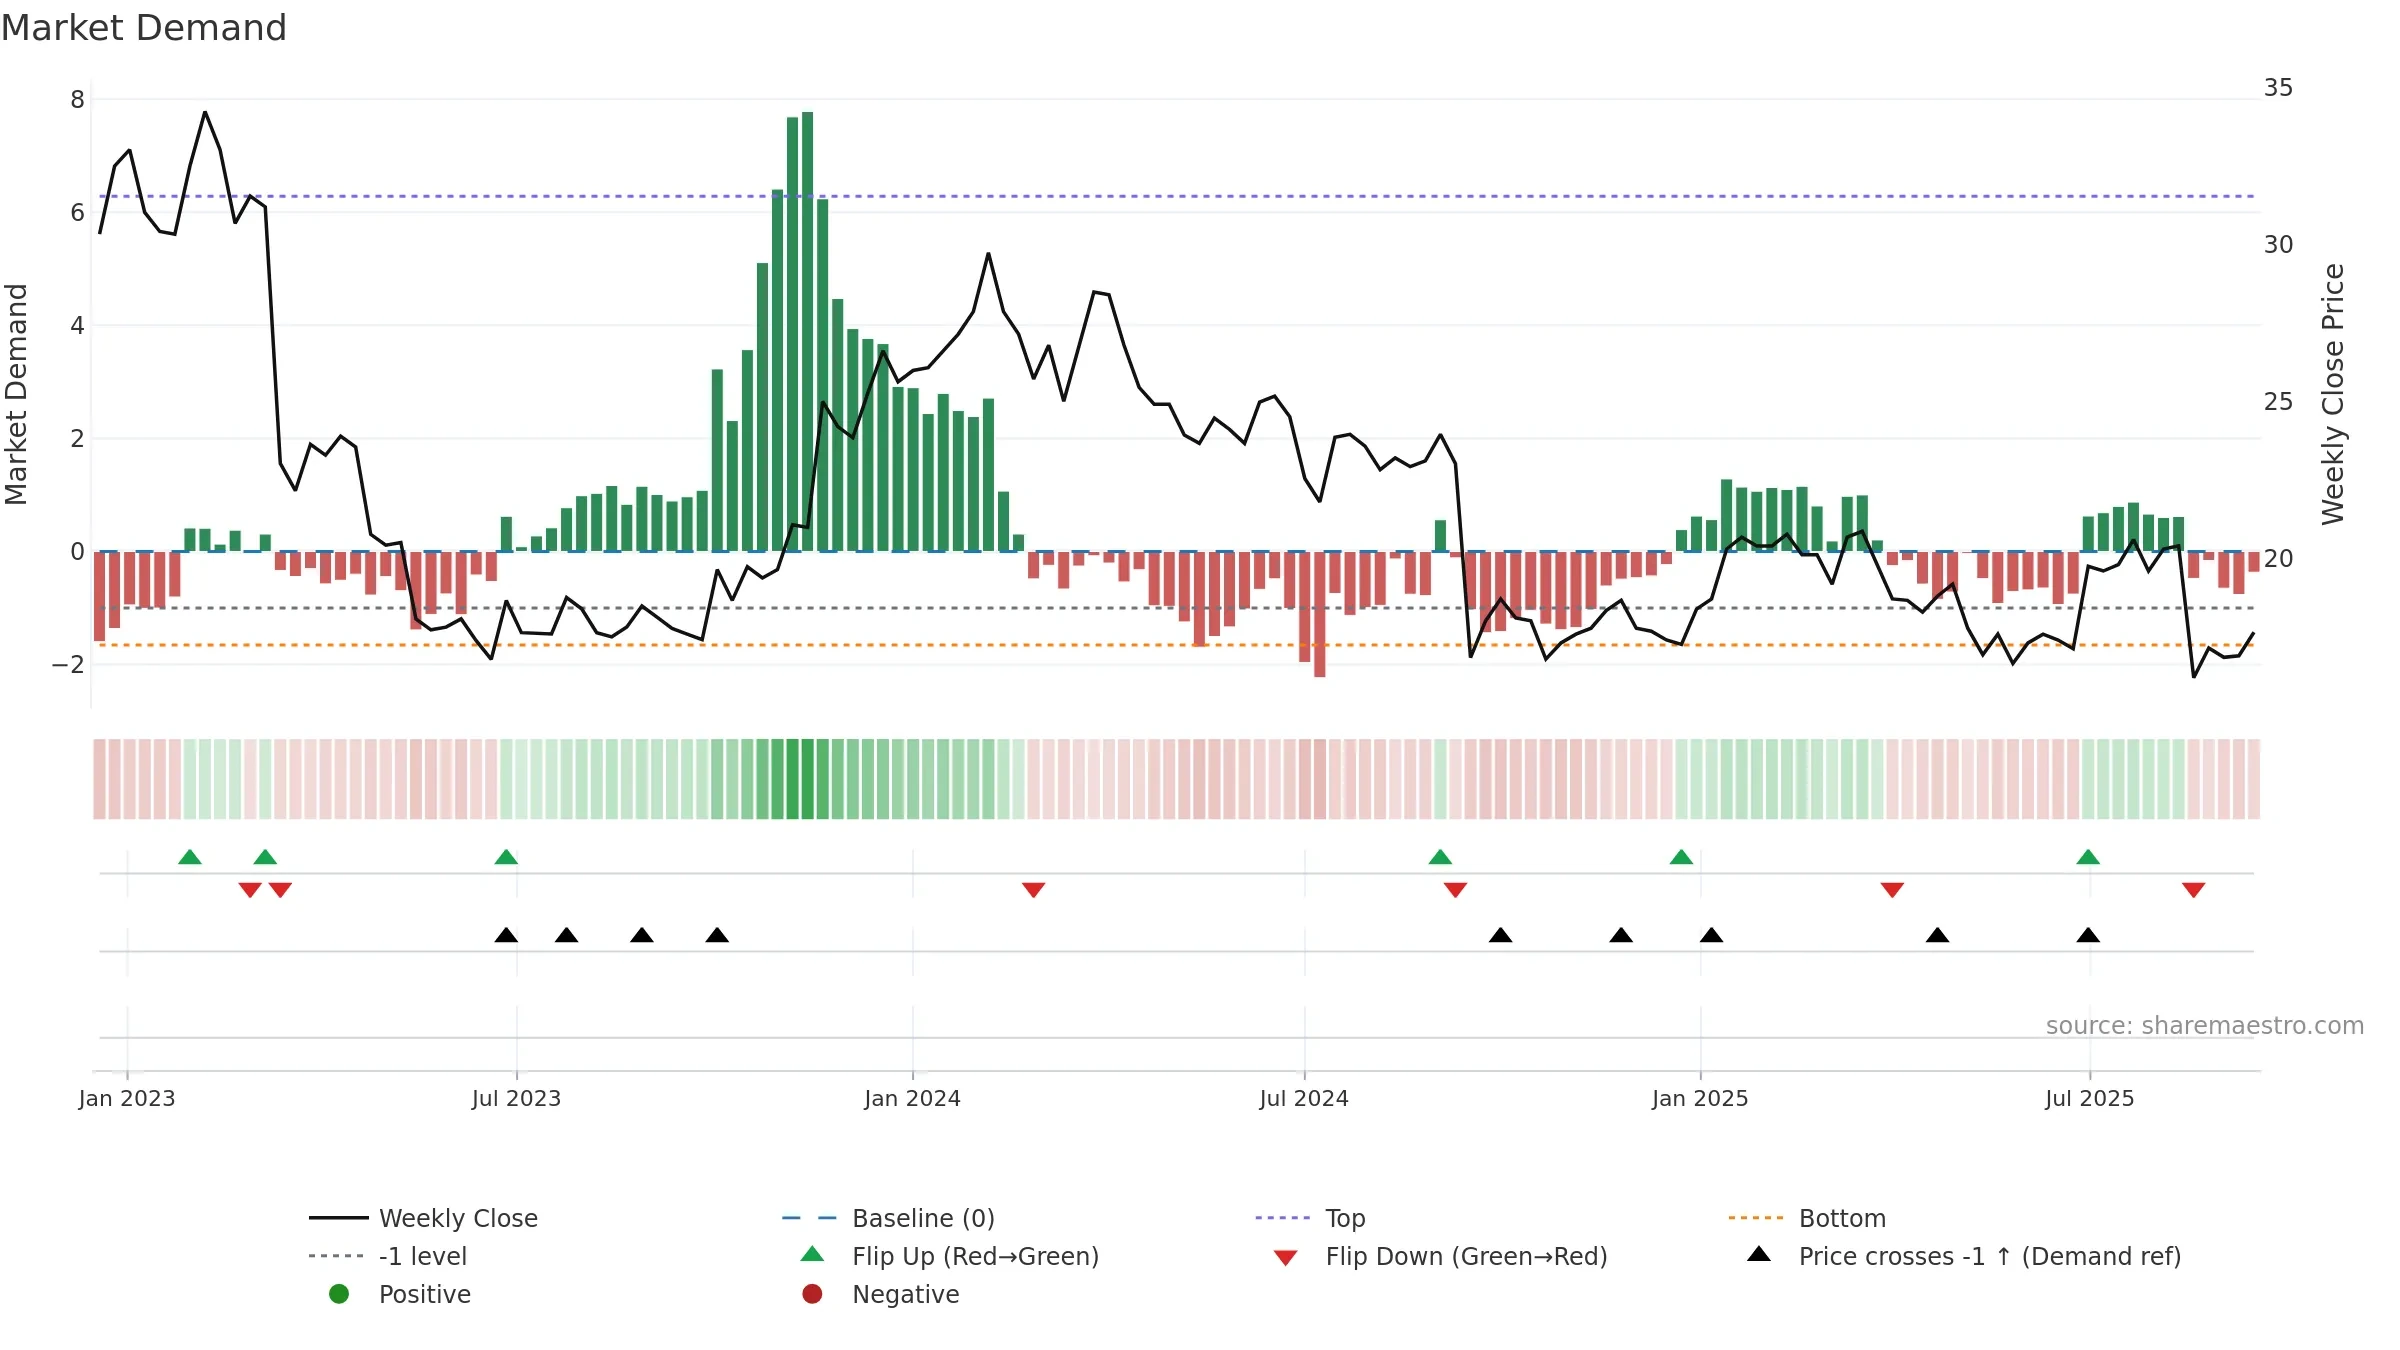The image size is (2400, 1350).
Task: Click the green Flip Up legend triangle
Action: [812, 1254]
